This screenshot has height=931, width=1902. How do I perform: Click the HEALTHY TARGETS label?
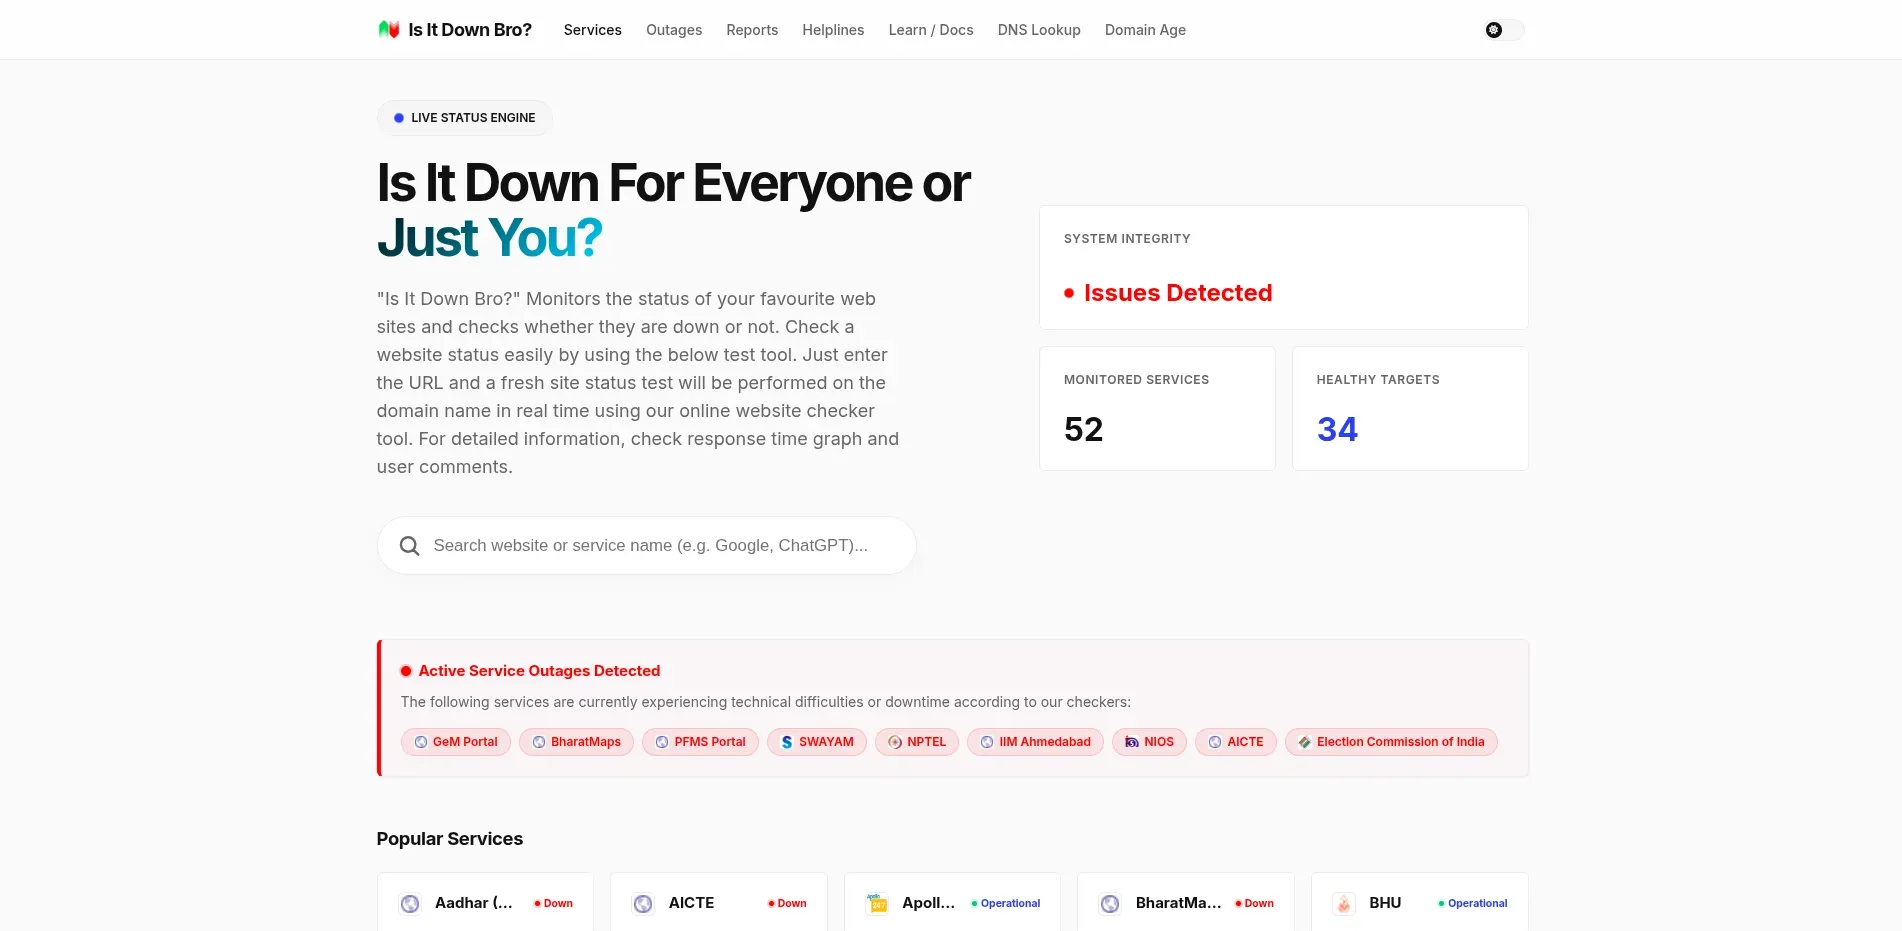point(1378,380)
